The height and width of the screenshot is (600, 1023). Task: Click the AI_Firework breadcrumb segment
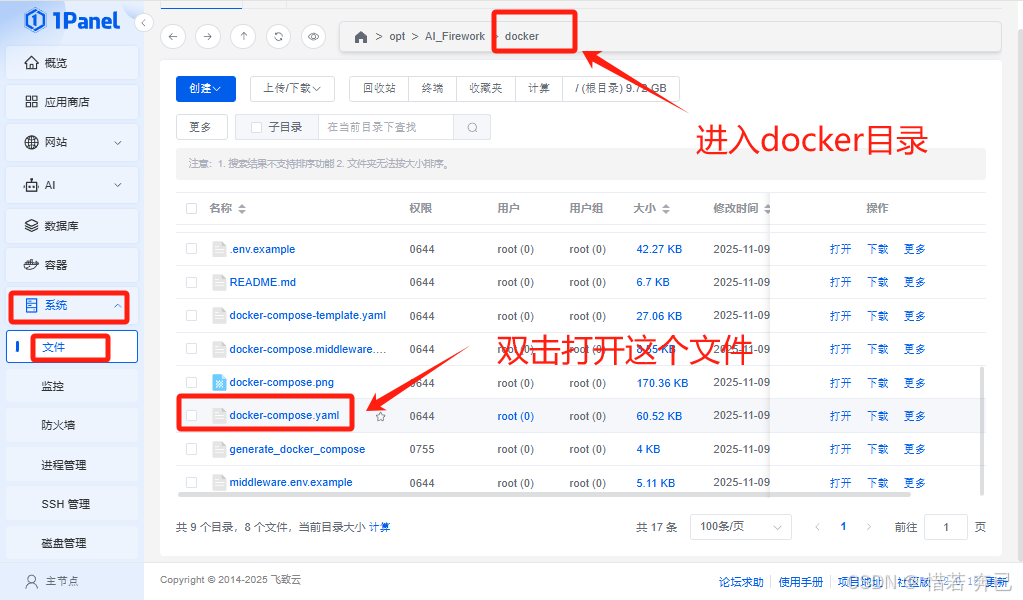tap(455, 37)
